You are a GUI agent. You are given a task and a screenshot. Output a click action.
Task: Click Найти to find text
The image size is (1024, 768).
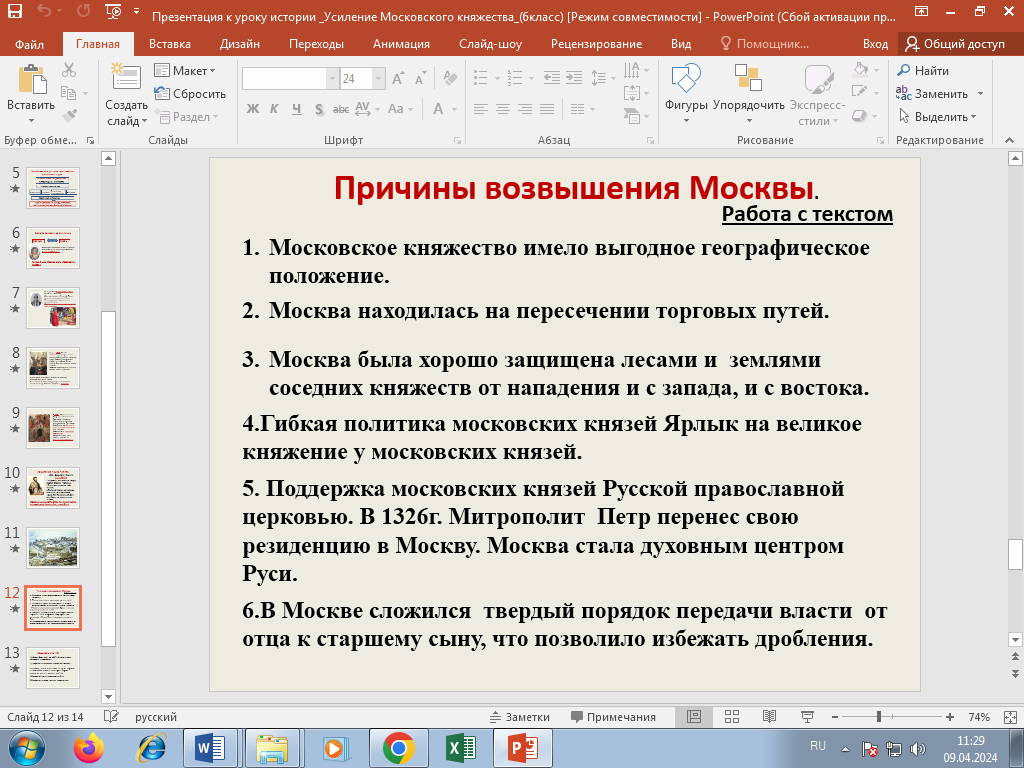923,70
